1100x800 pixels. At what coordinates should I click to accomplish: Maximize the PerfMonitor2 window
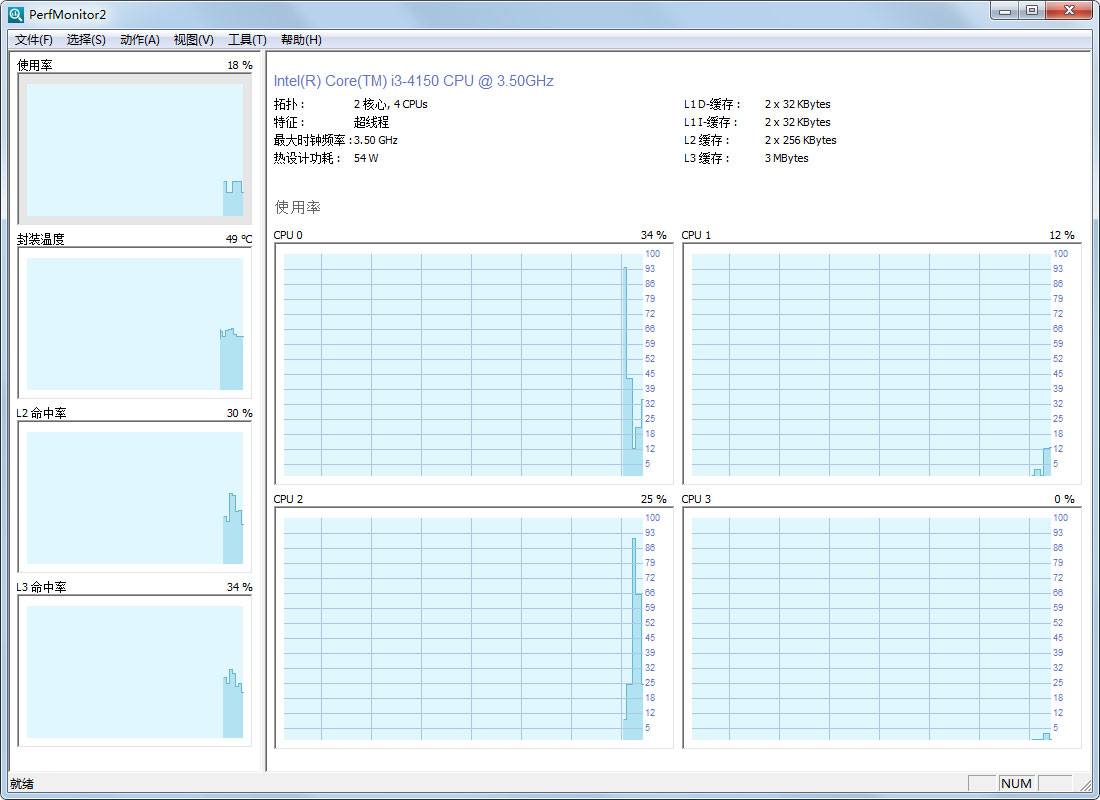tap(1032, 11)
